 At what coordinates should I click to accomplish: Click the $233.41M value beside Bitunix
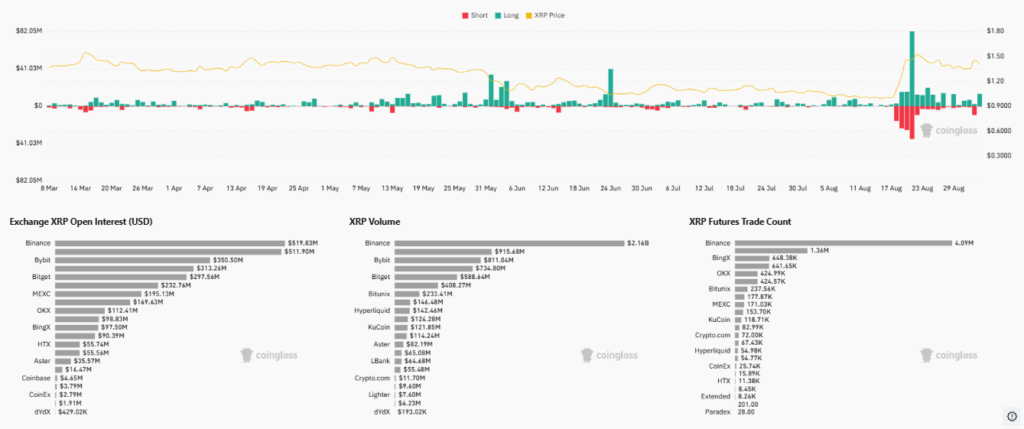436,294
